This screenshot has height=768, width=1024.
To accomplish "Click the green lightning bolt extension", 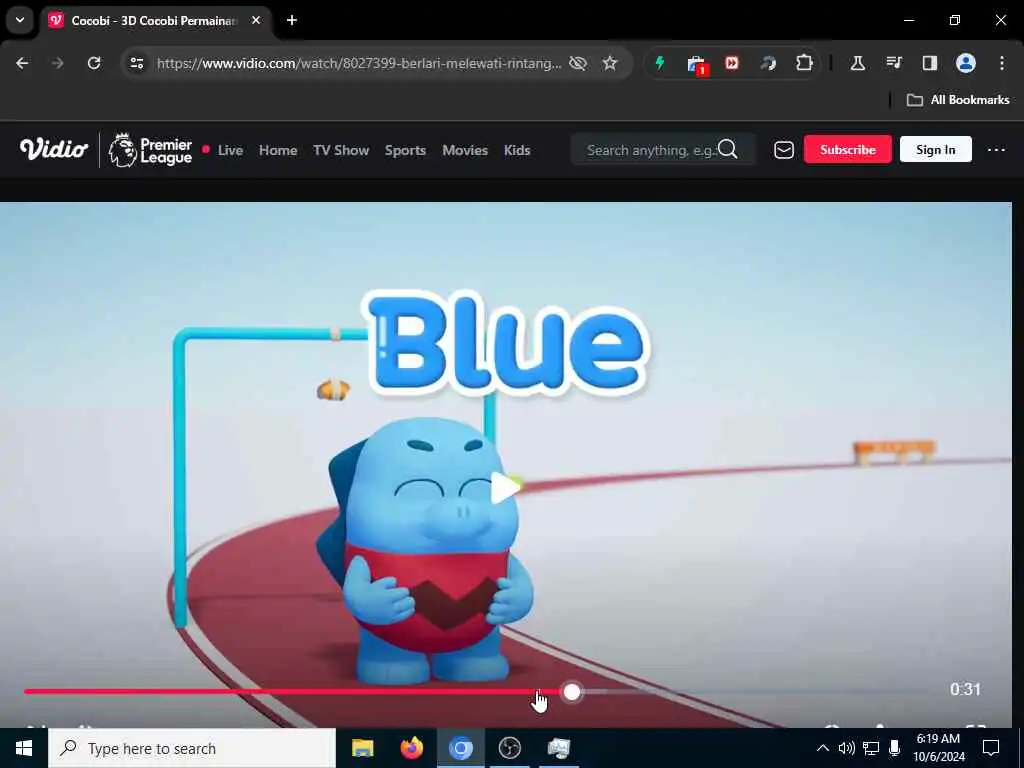I will pyautogui.click(x=660, y=63).
